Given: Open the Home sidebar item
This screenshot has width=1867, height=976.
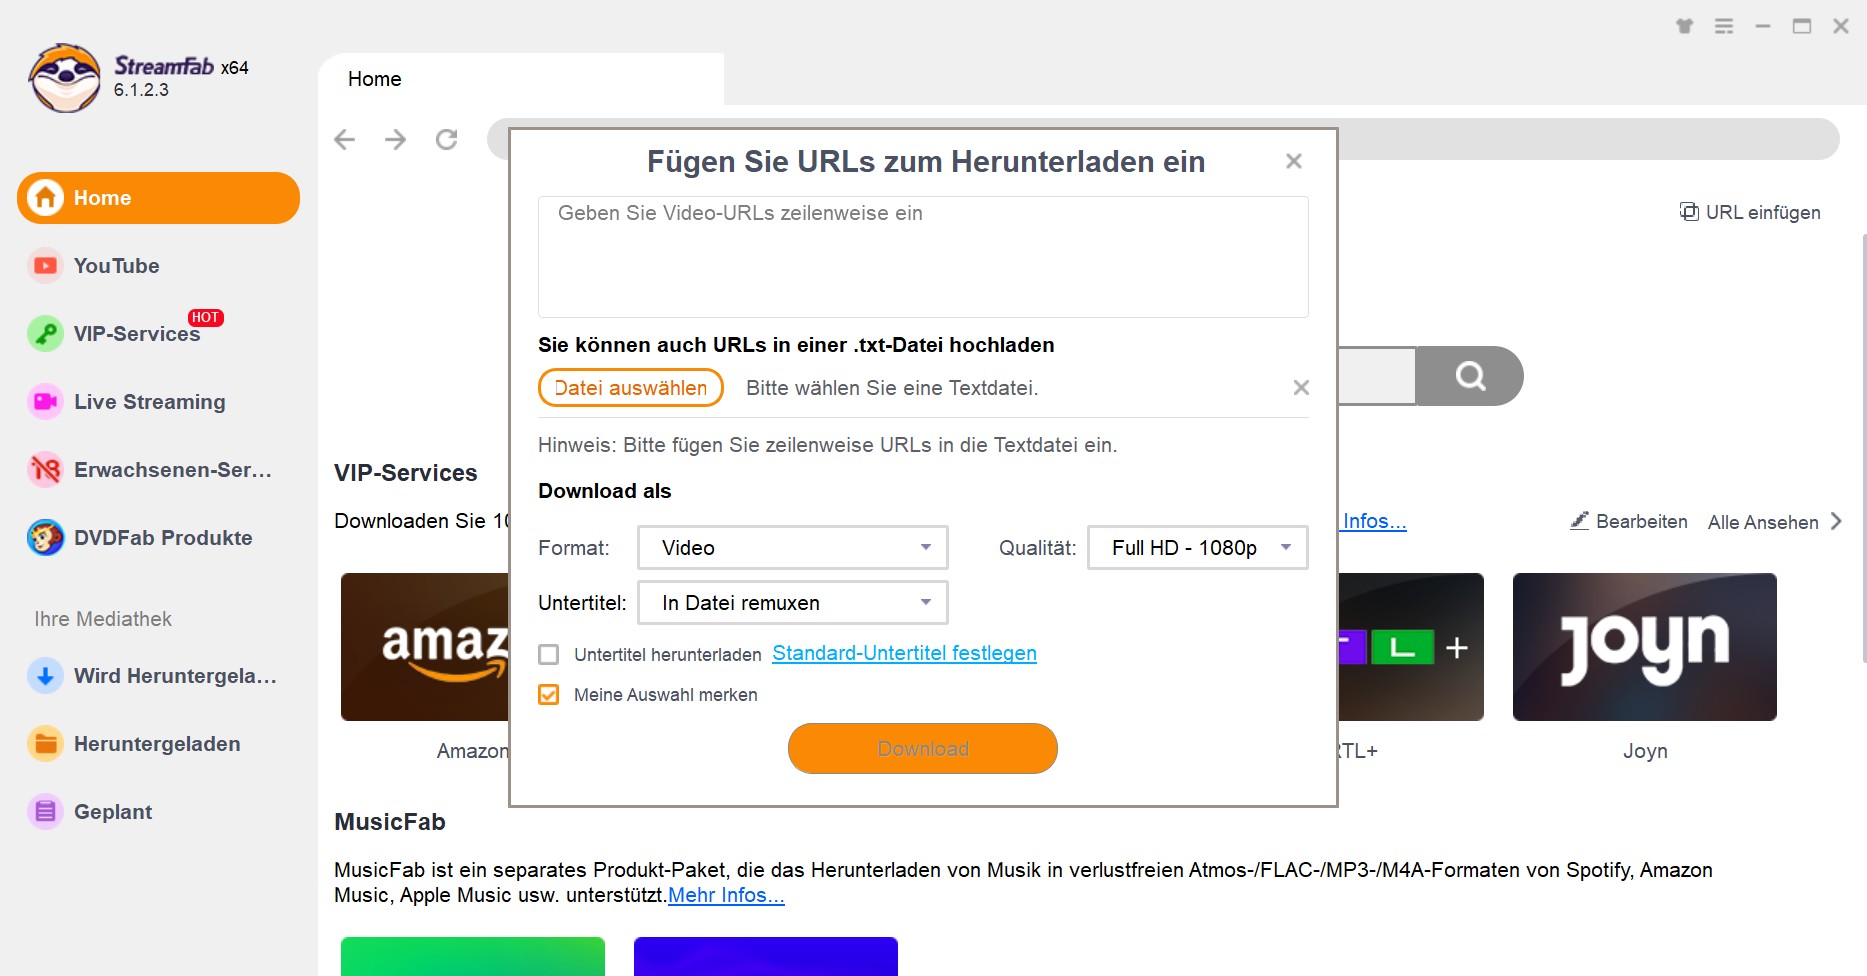Looking at the screenshot, I should point(158,198).
